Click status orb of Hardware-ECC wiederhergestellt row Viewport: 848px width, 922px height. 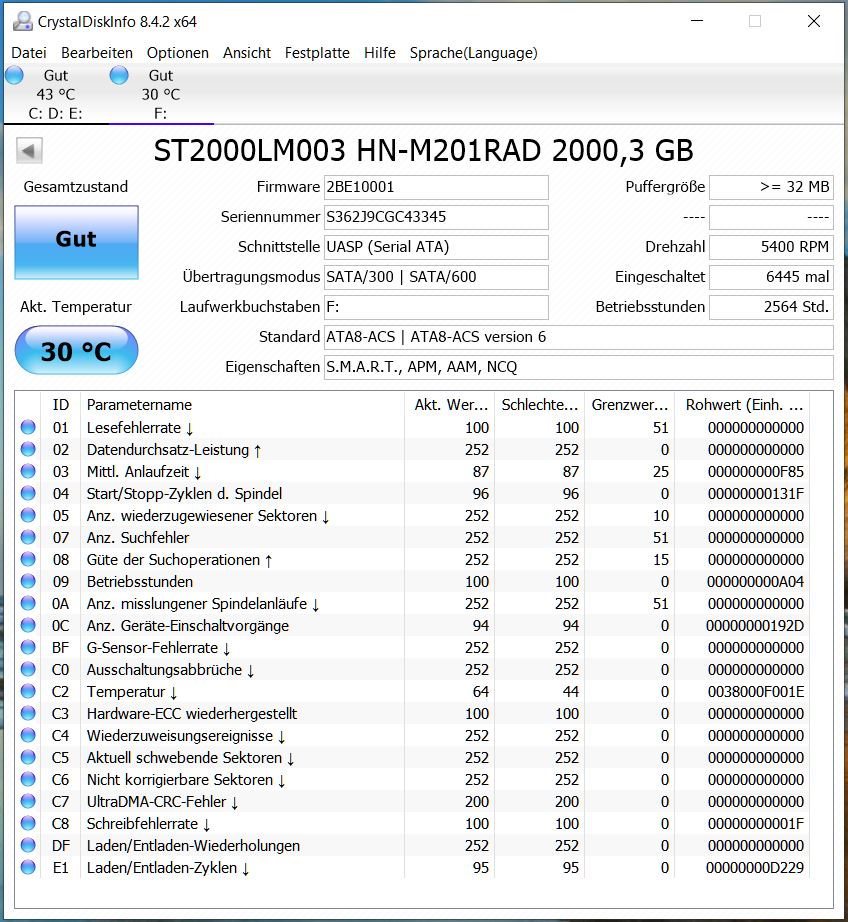pos(28,713)
